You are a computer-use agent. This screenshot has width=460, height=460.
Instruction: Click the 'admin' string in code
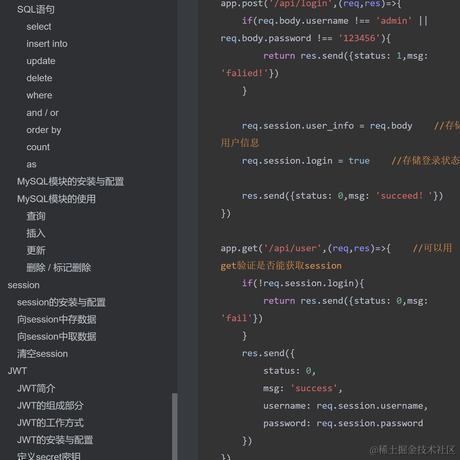pos(394,21)
